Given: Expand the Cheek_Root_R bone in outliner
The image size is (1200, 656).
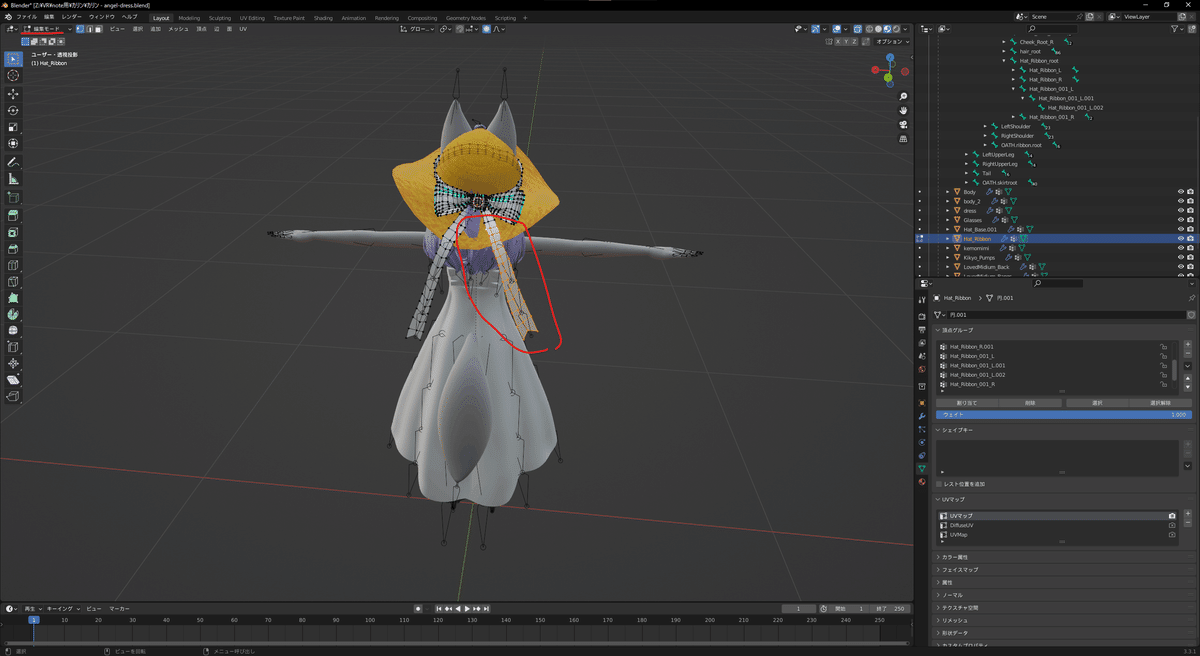Looking at the screenshot, I should [1003, 42].
